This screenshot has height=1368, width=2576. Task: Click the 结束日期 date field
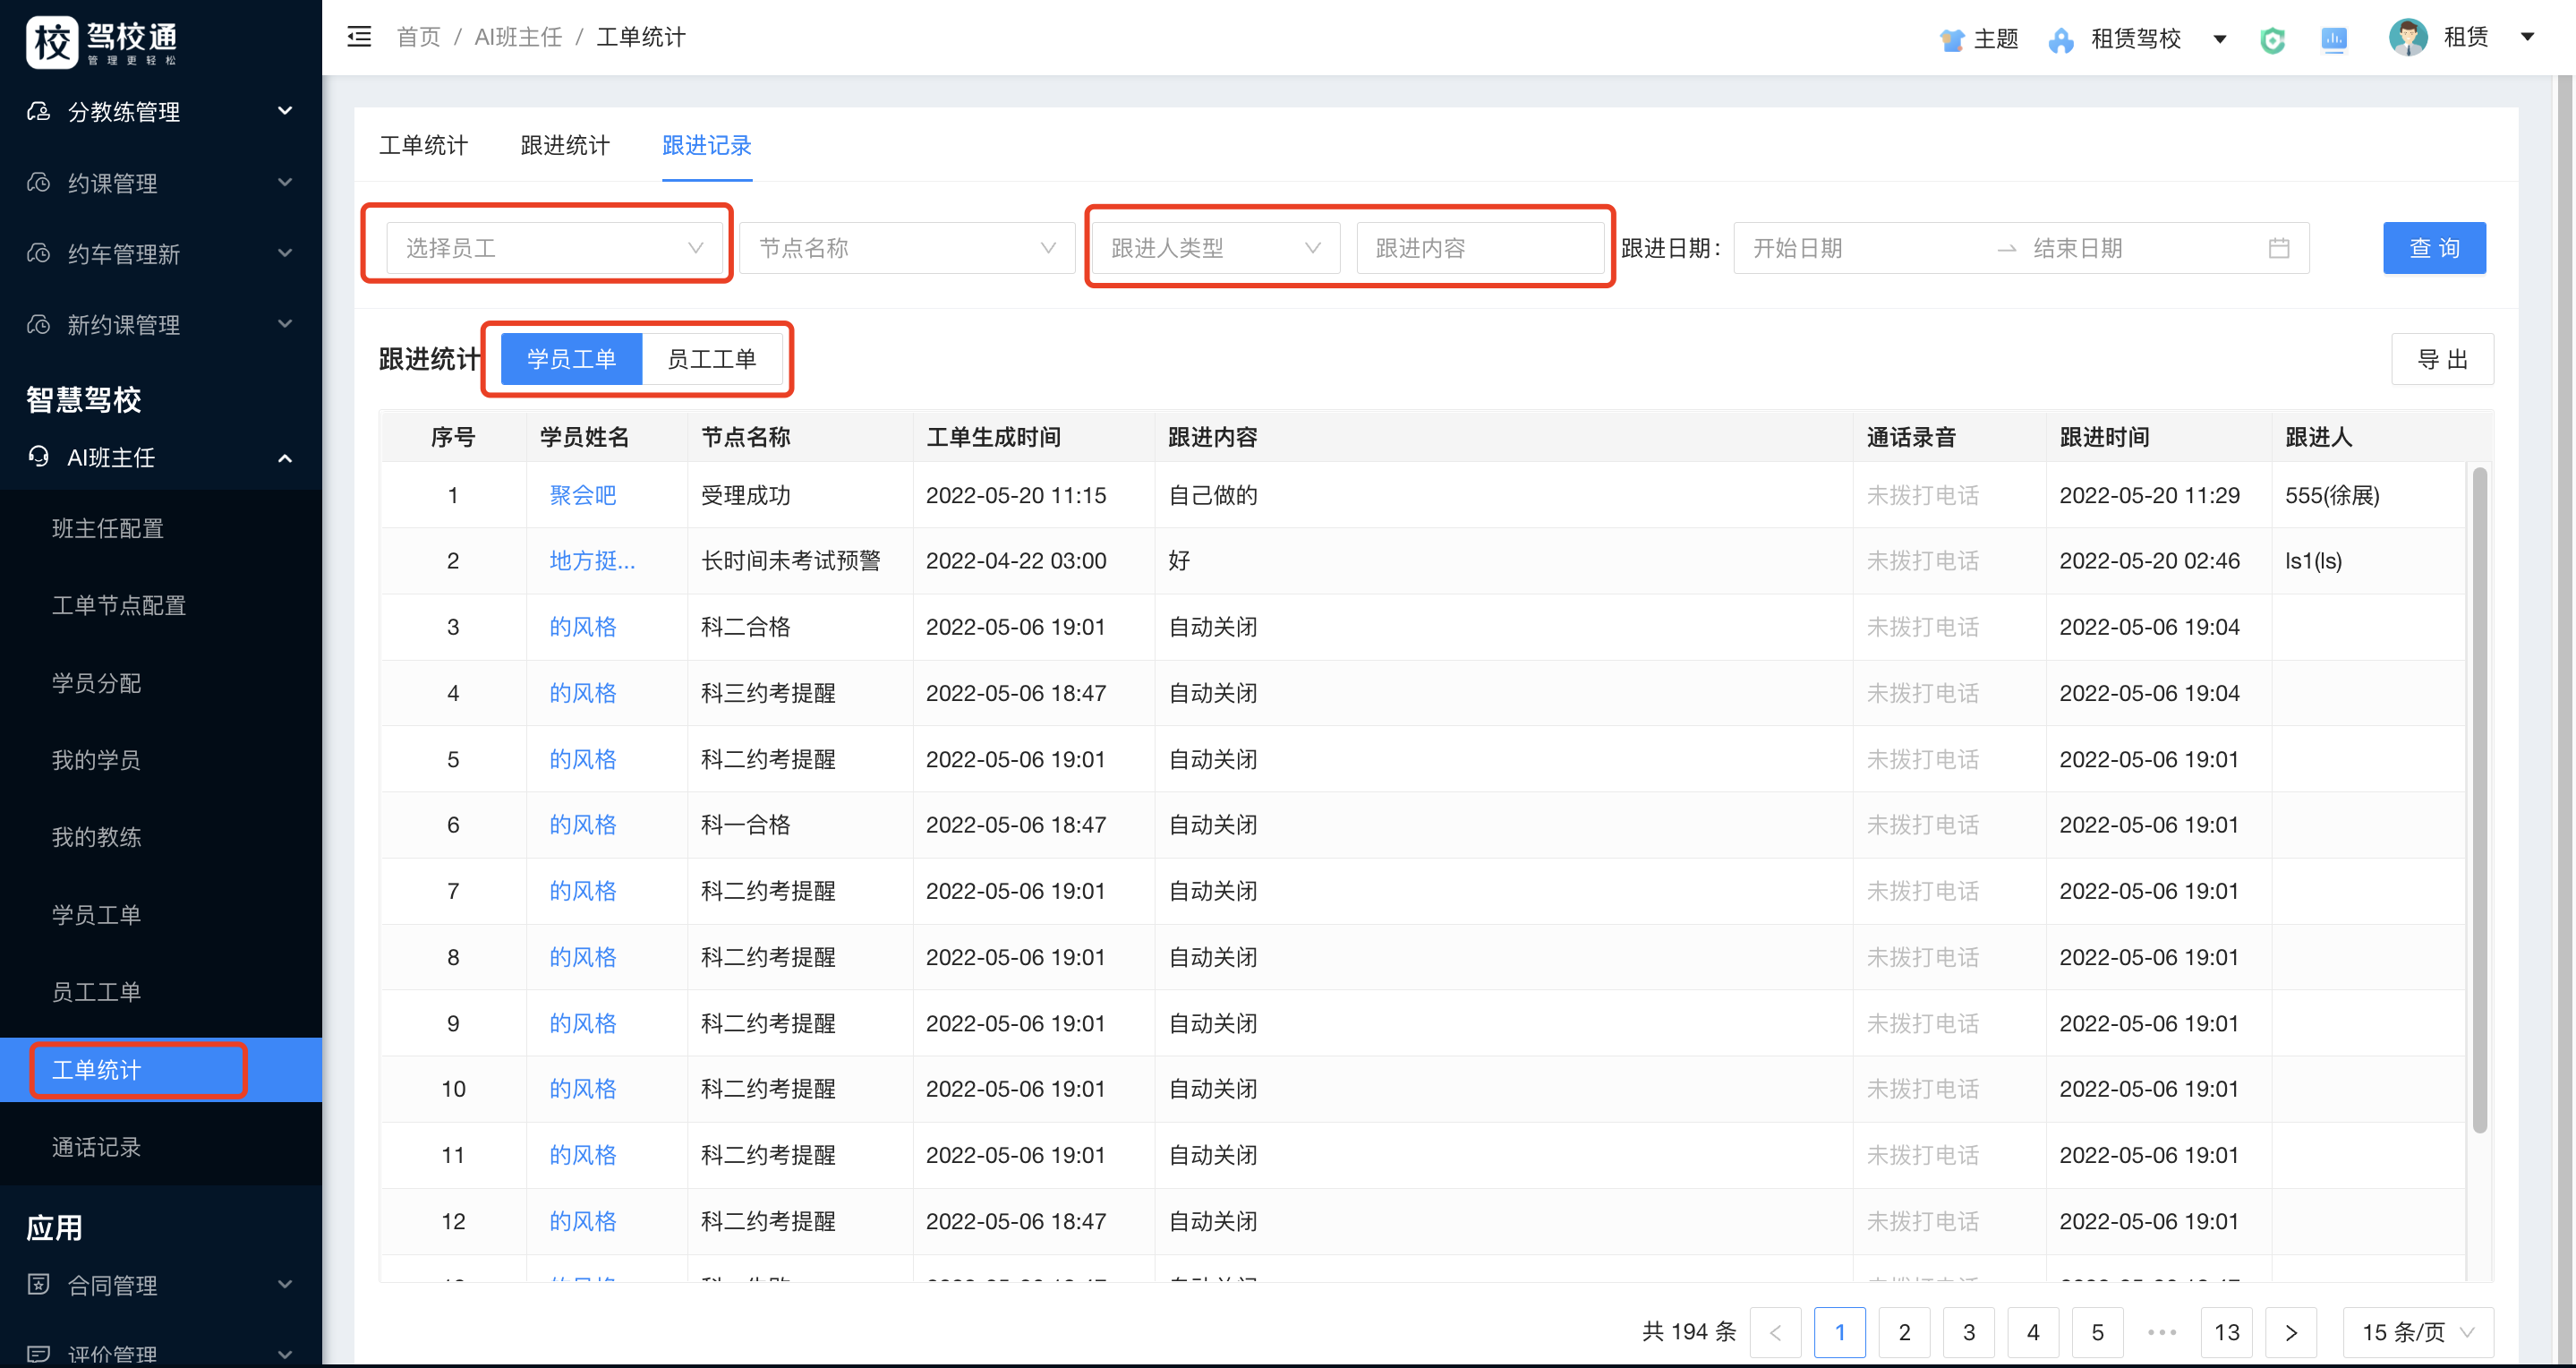(x=2140, y=248)
